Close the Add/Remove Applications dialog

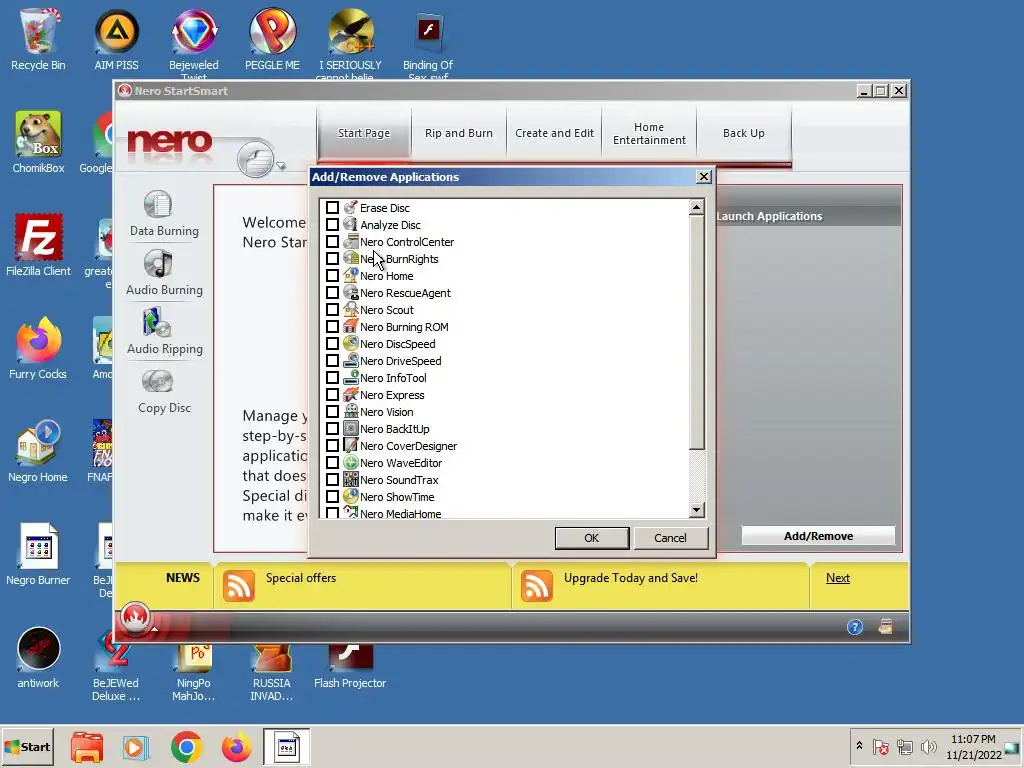(704, 176)
